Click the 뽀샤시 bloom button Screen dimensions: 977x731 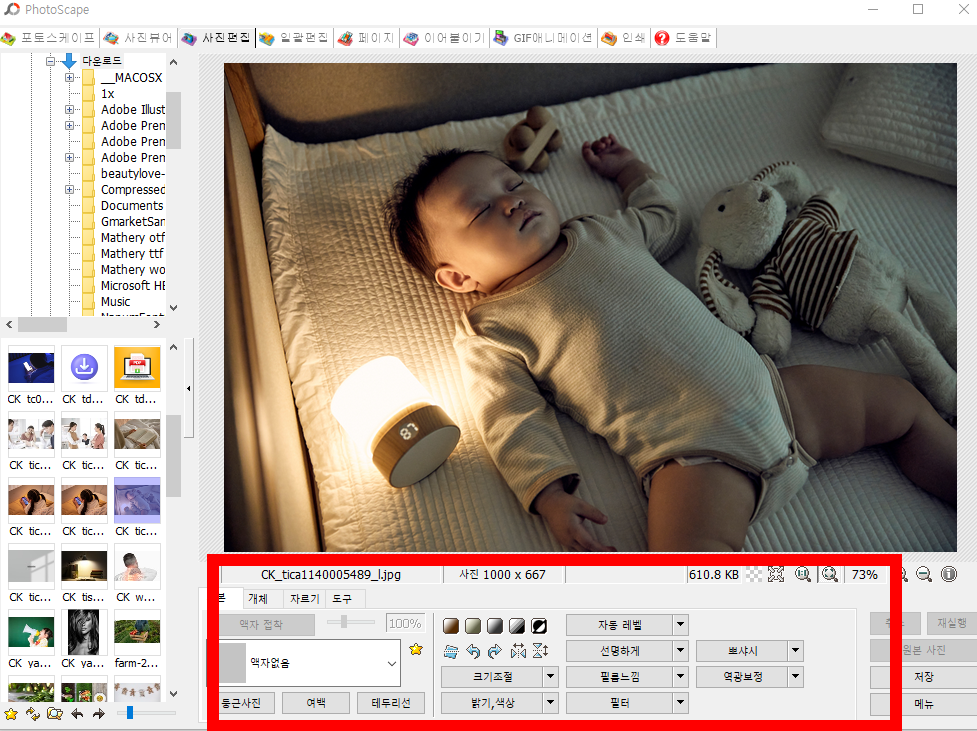click(742, 651)
